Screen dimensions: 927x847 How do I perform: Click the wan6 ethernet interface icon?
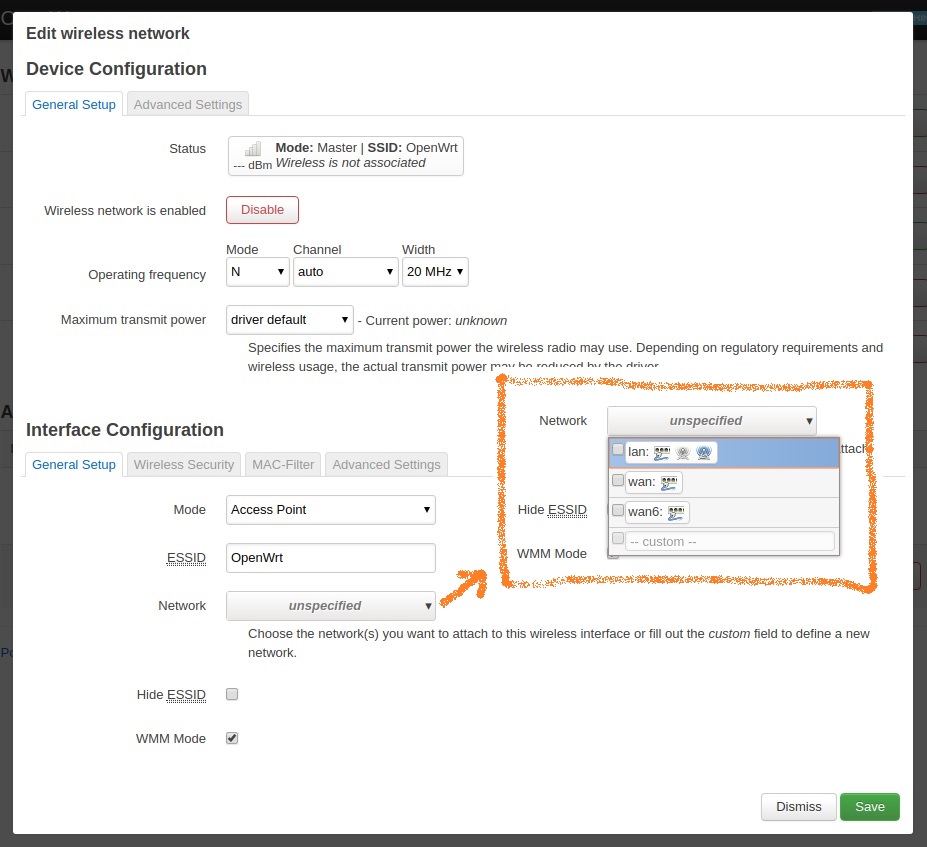click(x=676, y=512)
